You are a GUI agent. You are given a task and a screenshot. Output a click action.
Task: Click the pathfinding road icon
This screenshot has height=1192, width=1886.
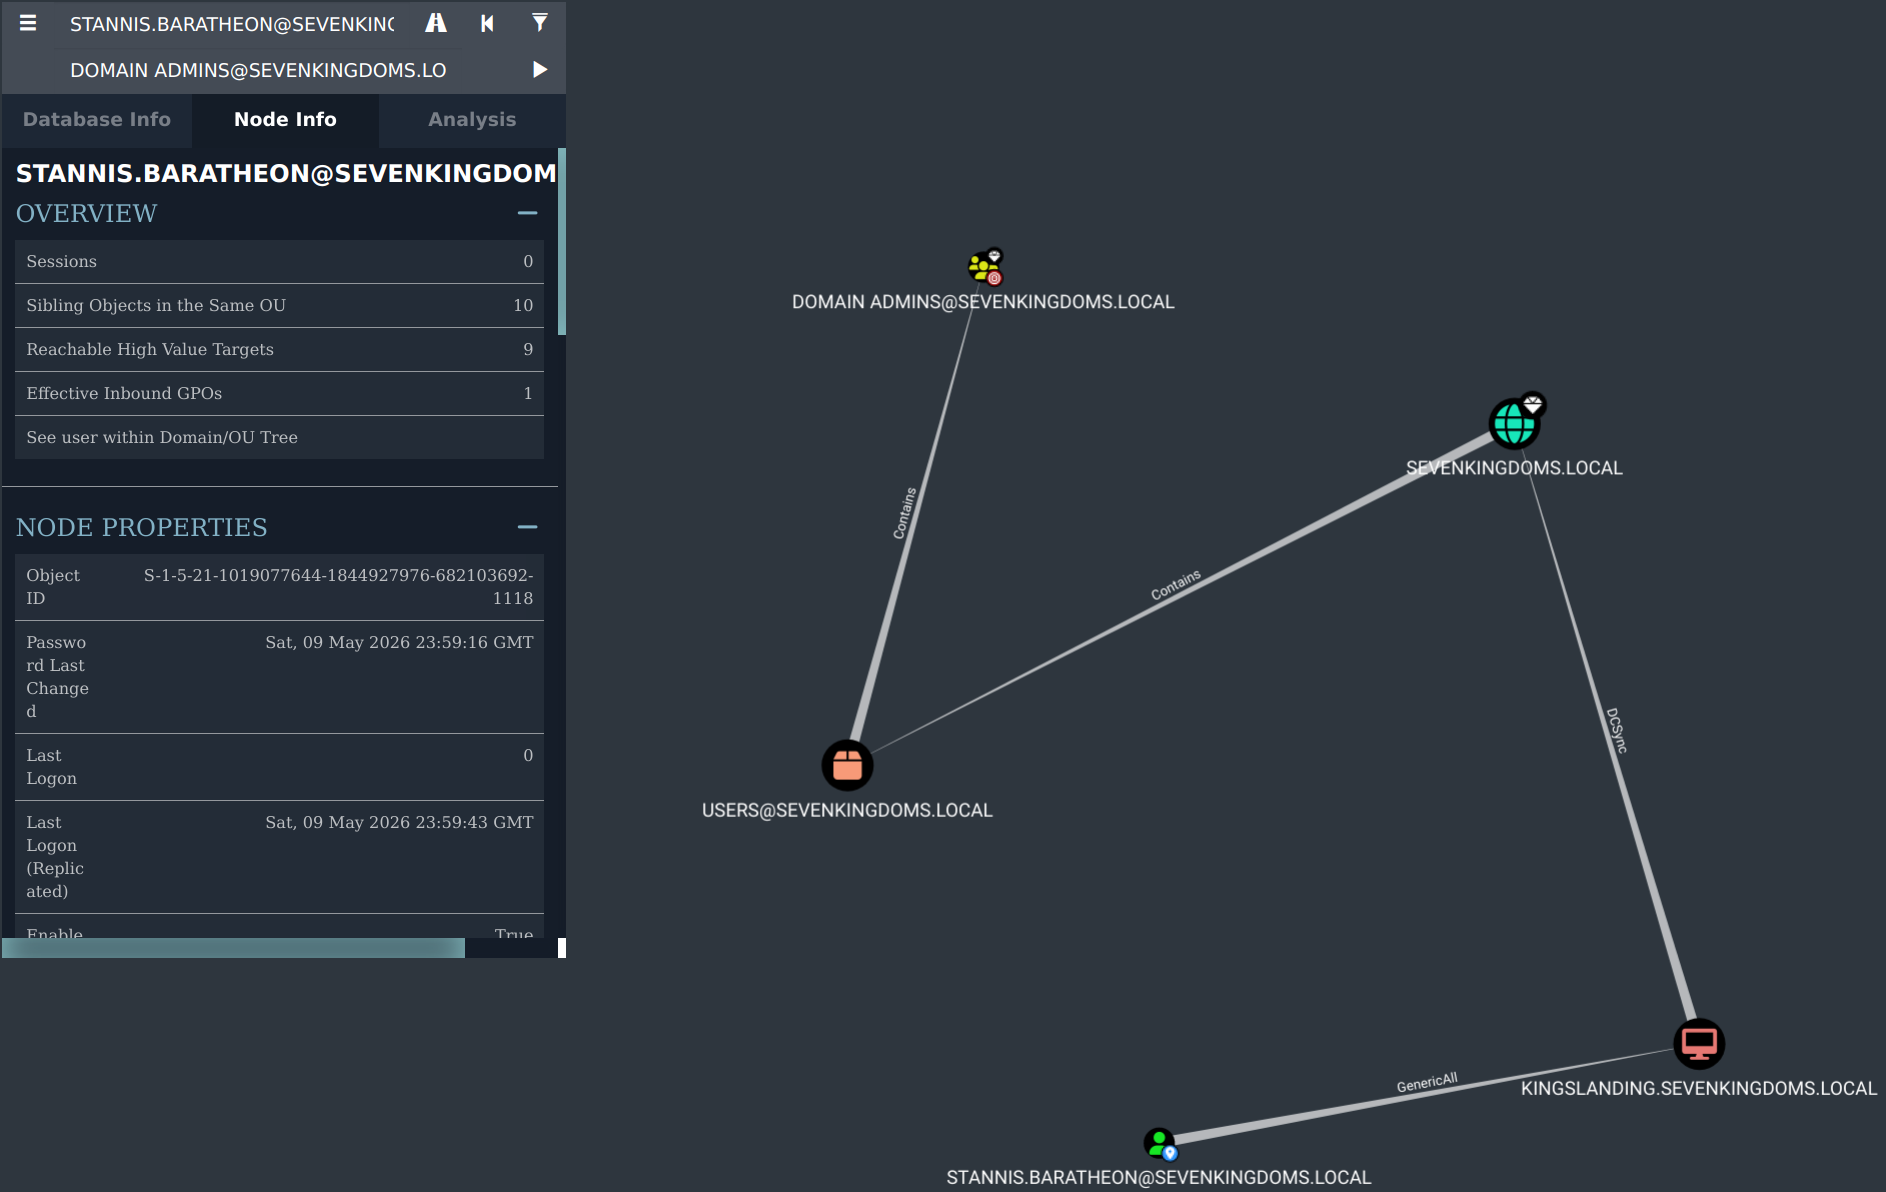(x=436, y=23)
